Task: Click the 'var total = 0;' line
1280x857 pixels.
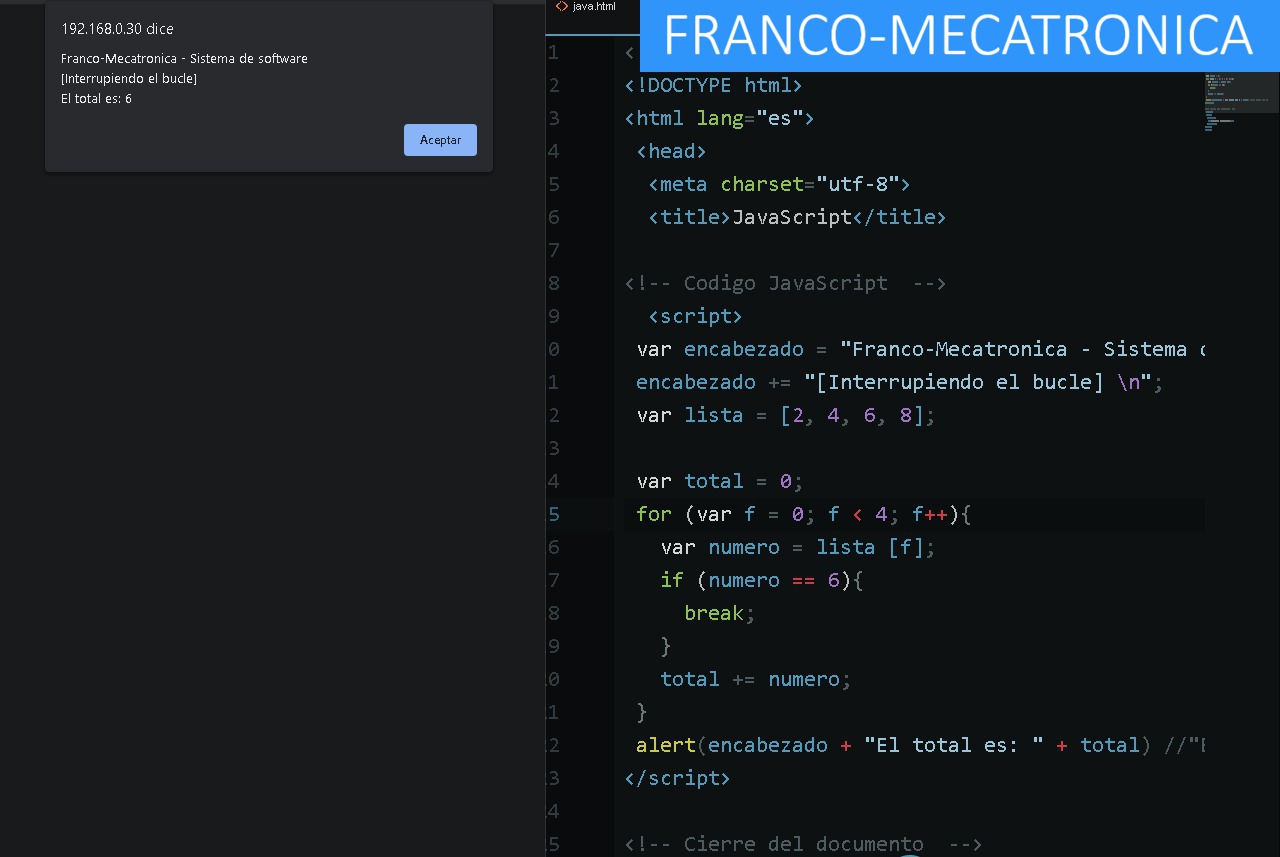Action: tap(720, 481)
